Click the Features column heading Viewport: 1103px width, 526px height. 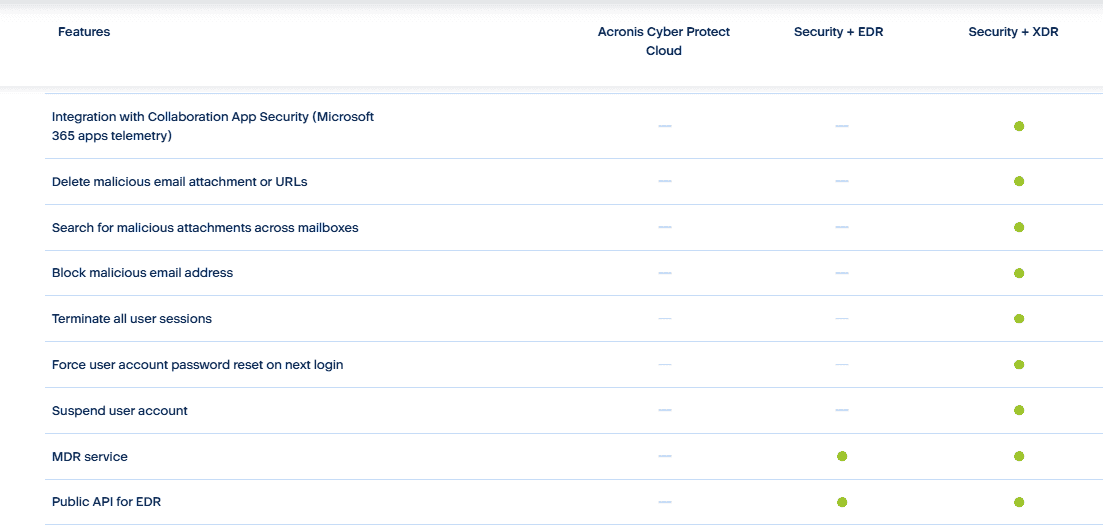(x=84, y=32)
